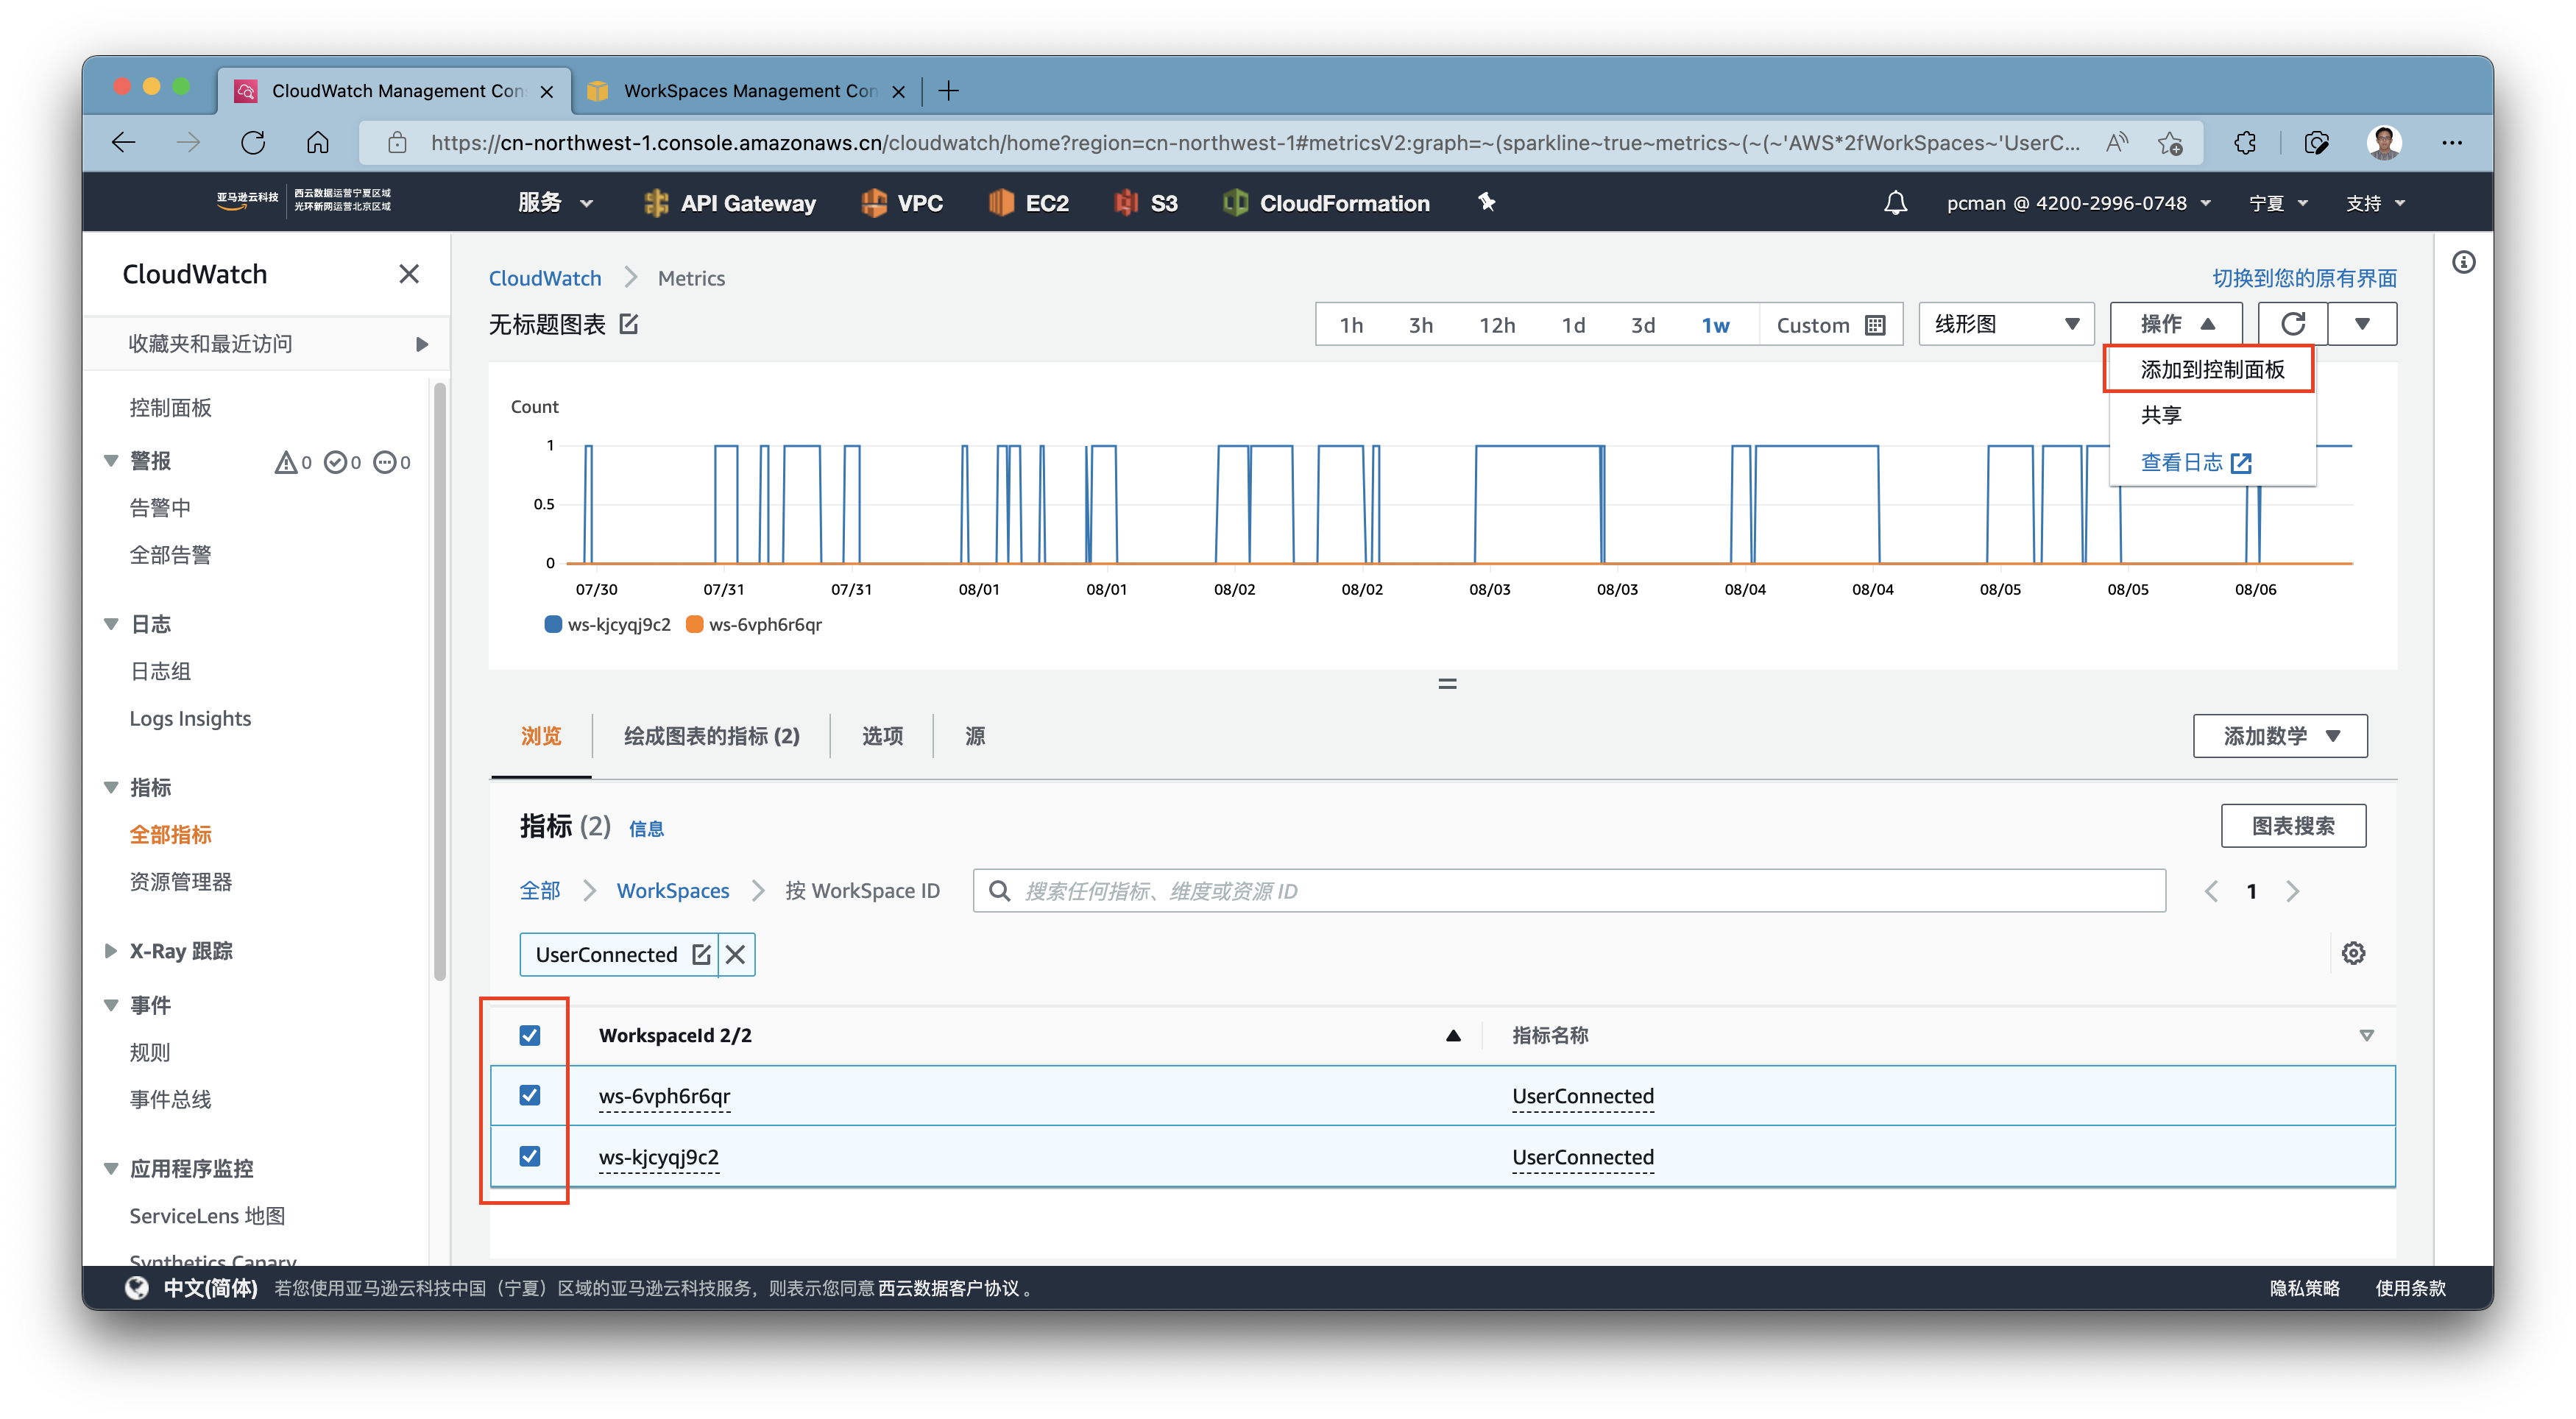Image resolution: width=2576 pixels, height=1419 pixels.
Task: Click the browser extensions puzzle icon
Action: coord(2245,143)
